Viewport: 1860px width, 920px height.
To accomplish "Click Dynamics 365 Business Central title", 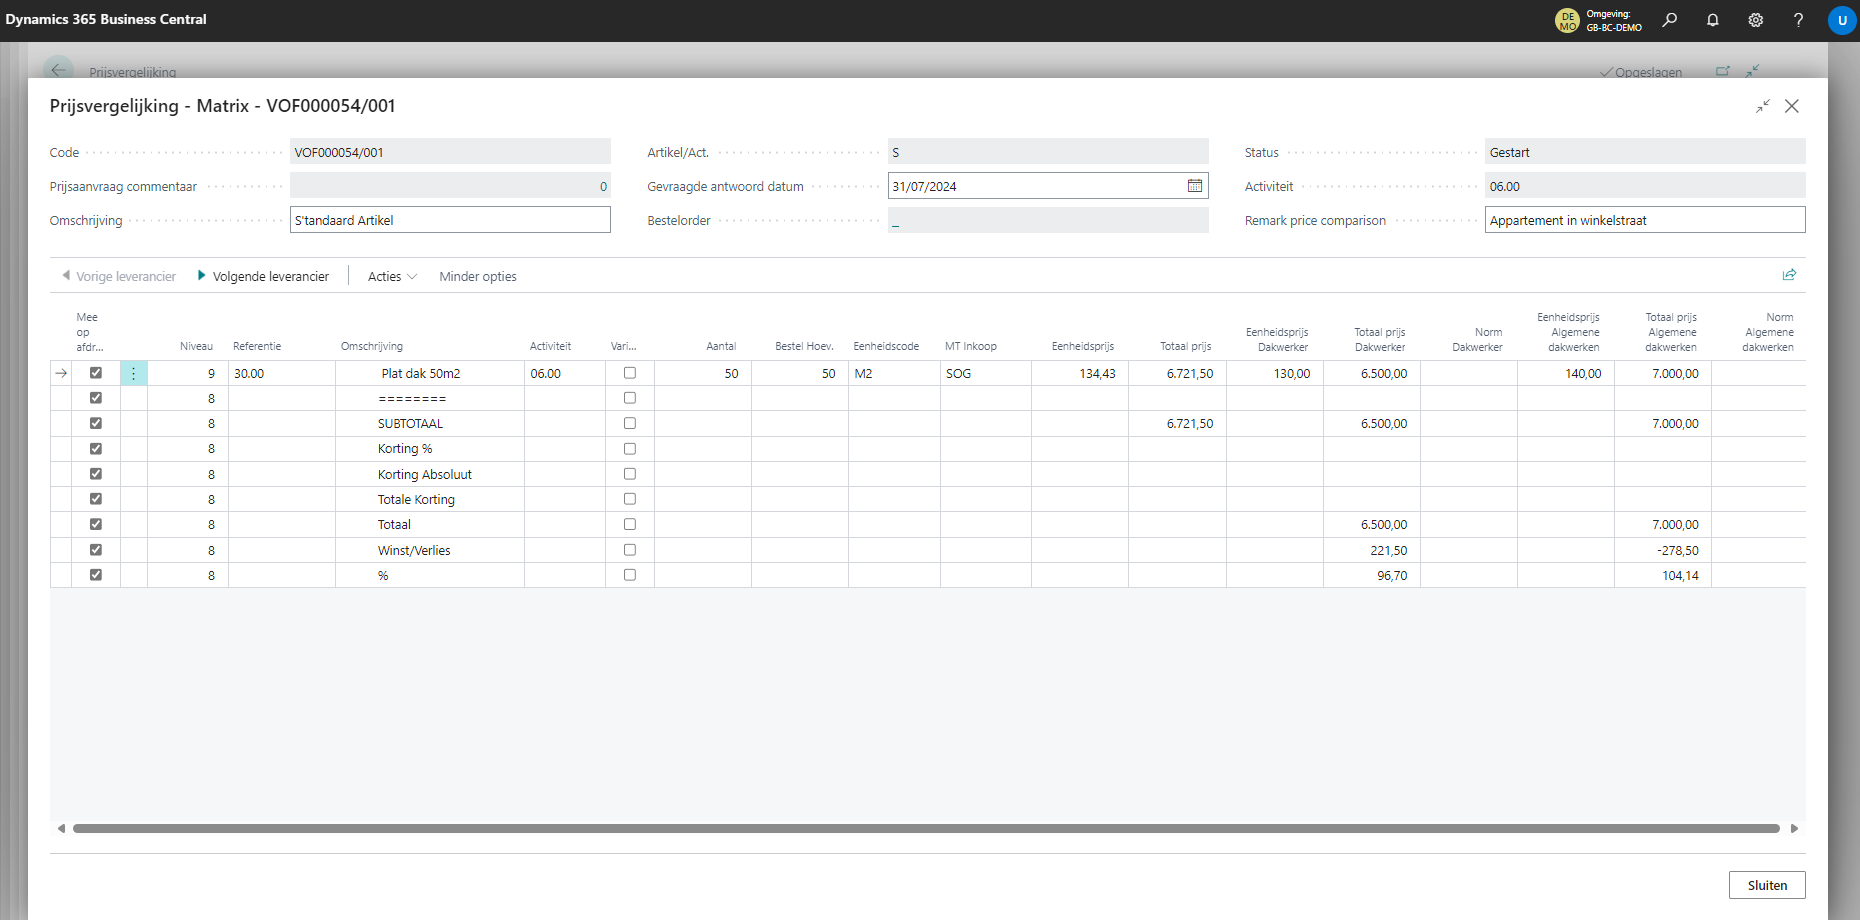I will point(106,19).
